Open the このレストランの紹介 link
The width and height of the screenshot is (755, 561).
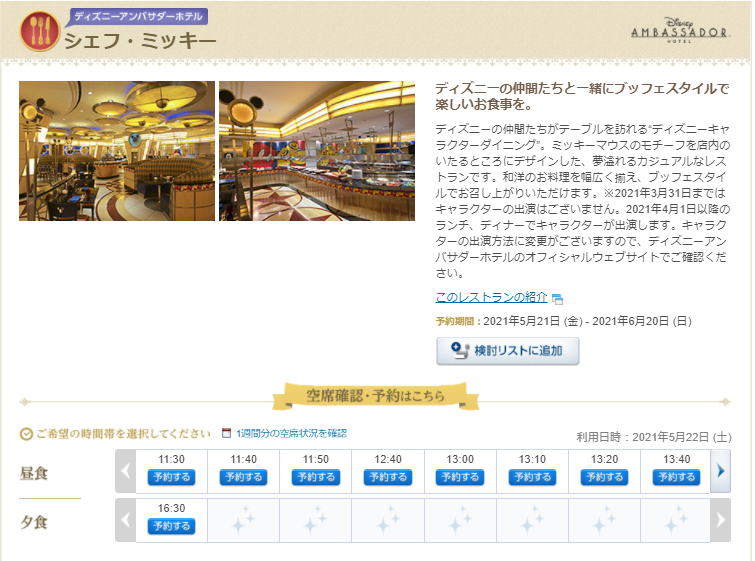click(491, 297)
